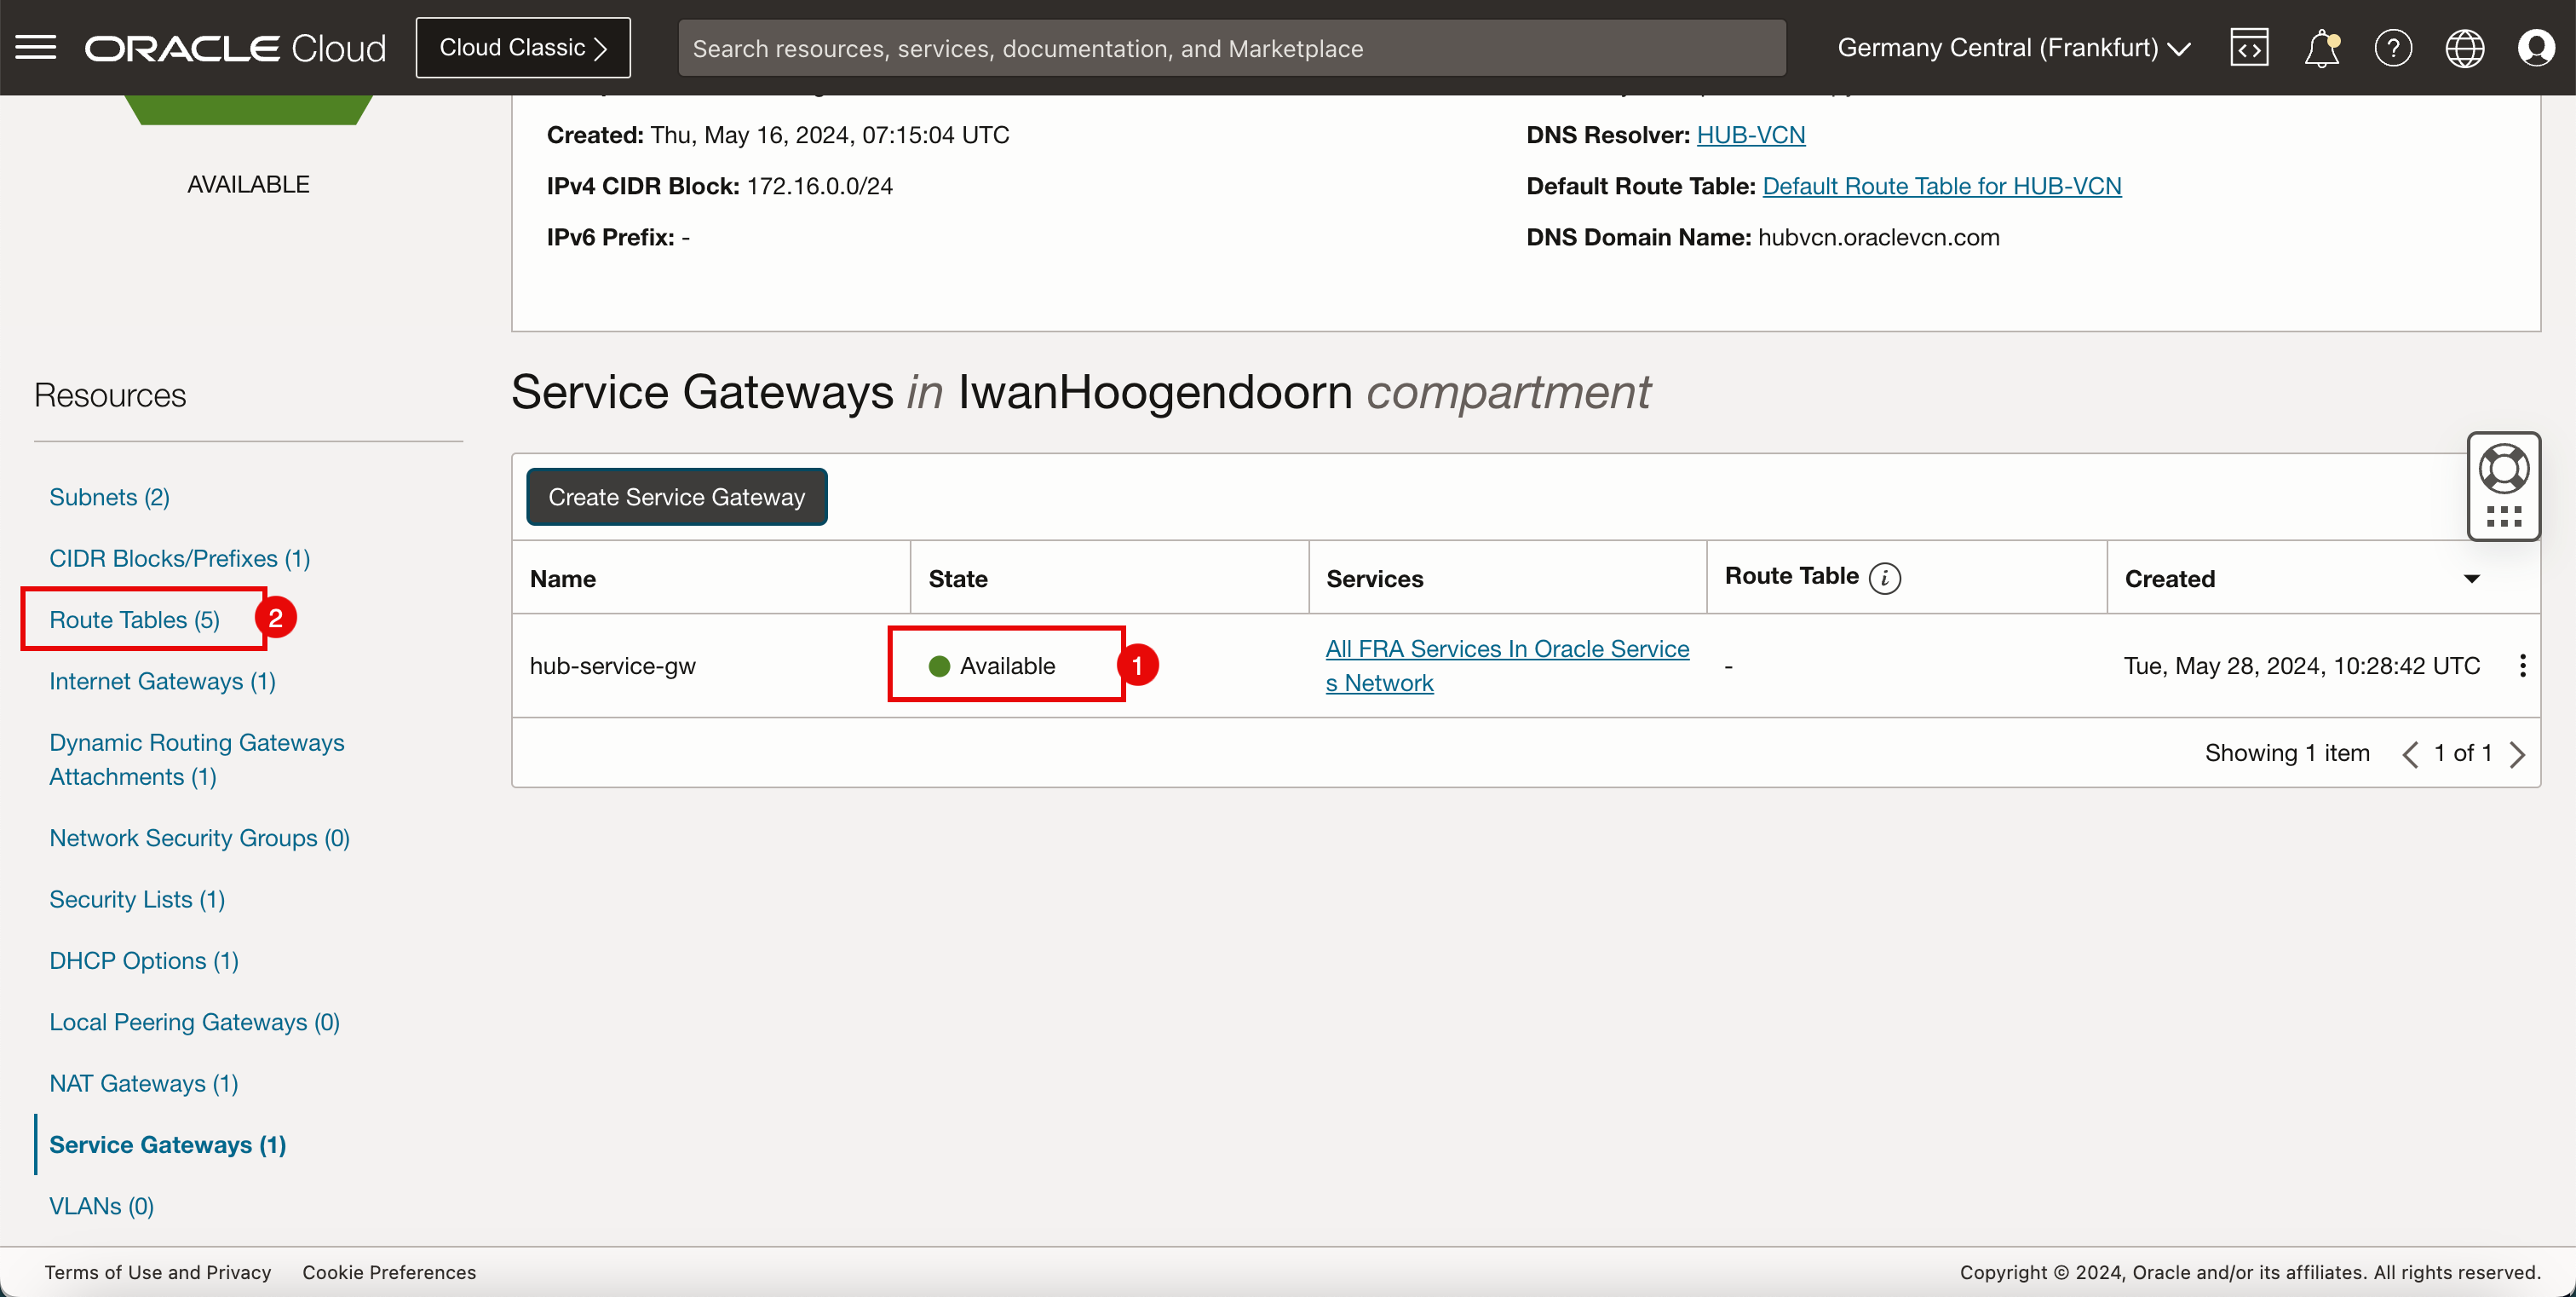This screenshot has height=1297, width=2576.
Task: Open the lifebuoy support widget
Action: pyautogui.click(x=2503, y=470)
